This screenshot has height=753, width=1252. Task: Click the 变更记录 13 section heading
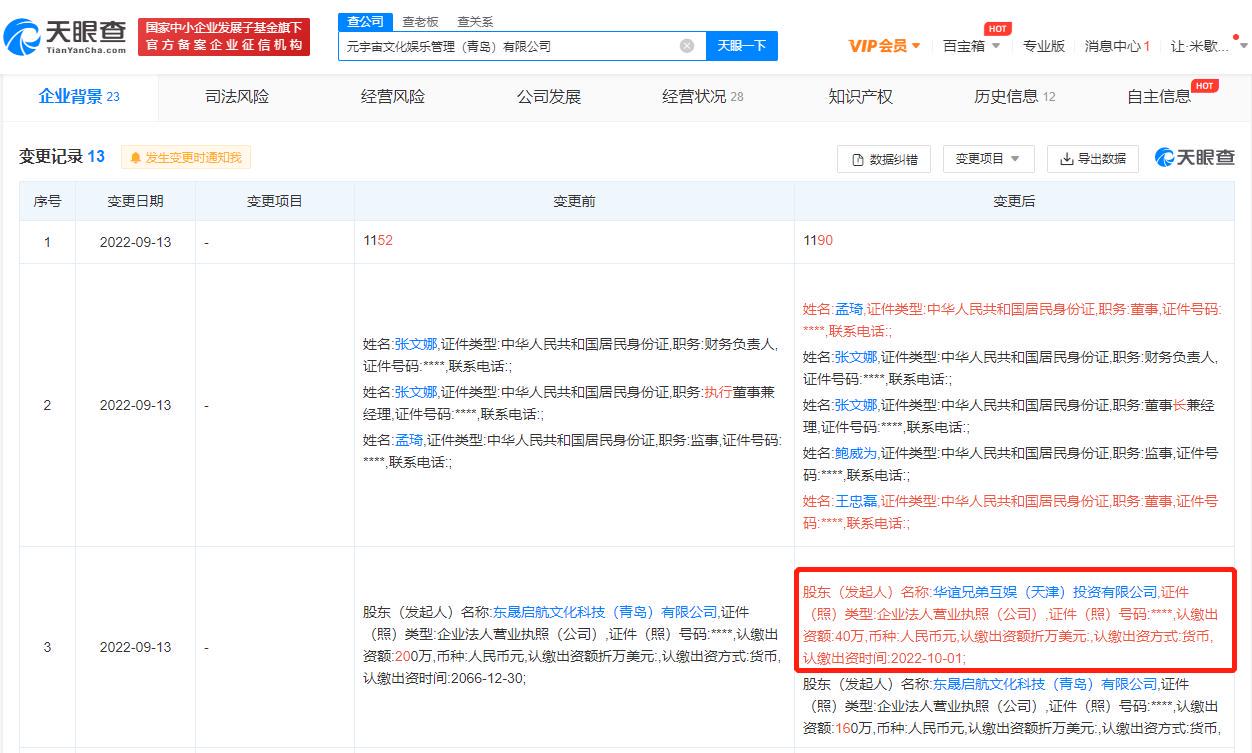(x=62, y=156)
